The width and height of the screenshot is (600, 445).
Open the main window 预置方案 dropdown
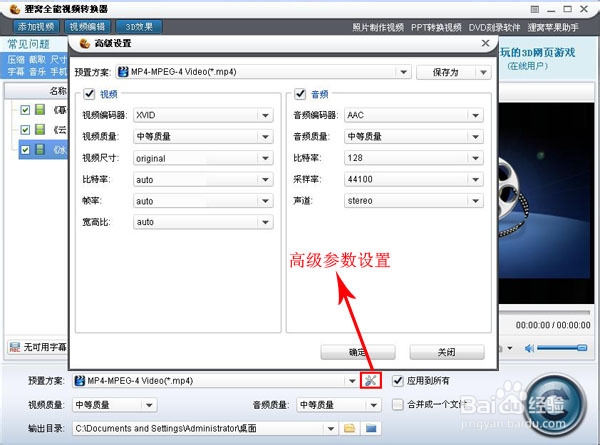pos(352,381)
